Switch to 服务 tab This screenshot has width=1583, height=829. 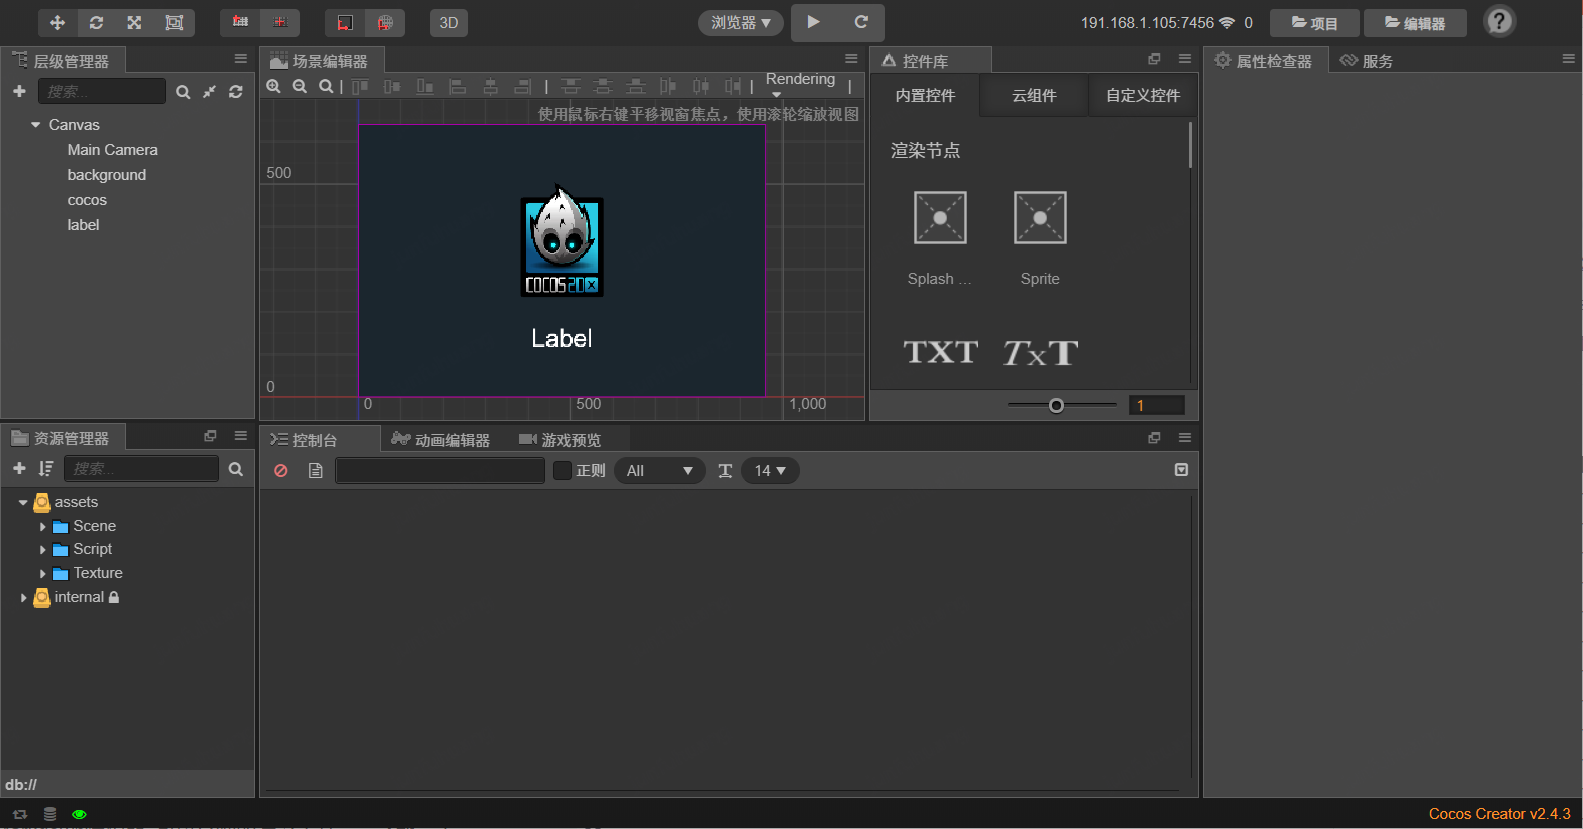coord(1367,61)
